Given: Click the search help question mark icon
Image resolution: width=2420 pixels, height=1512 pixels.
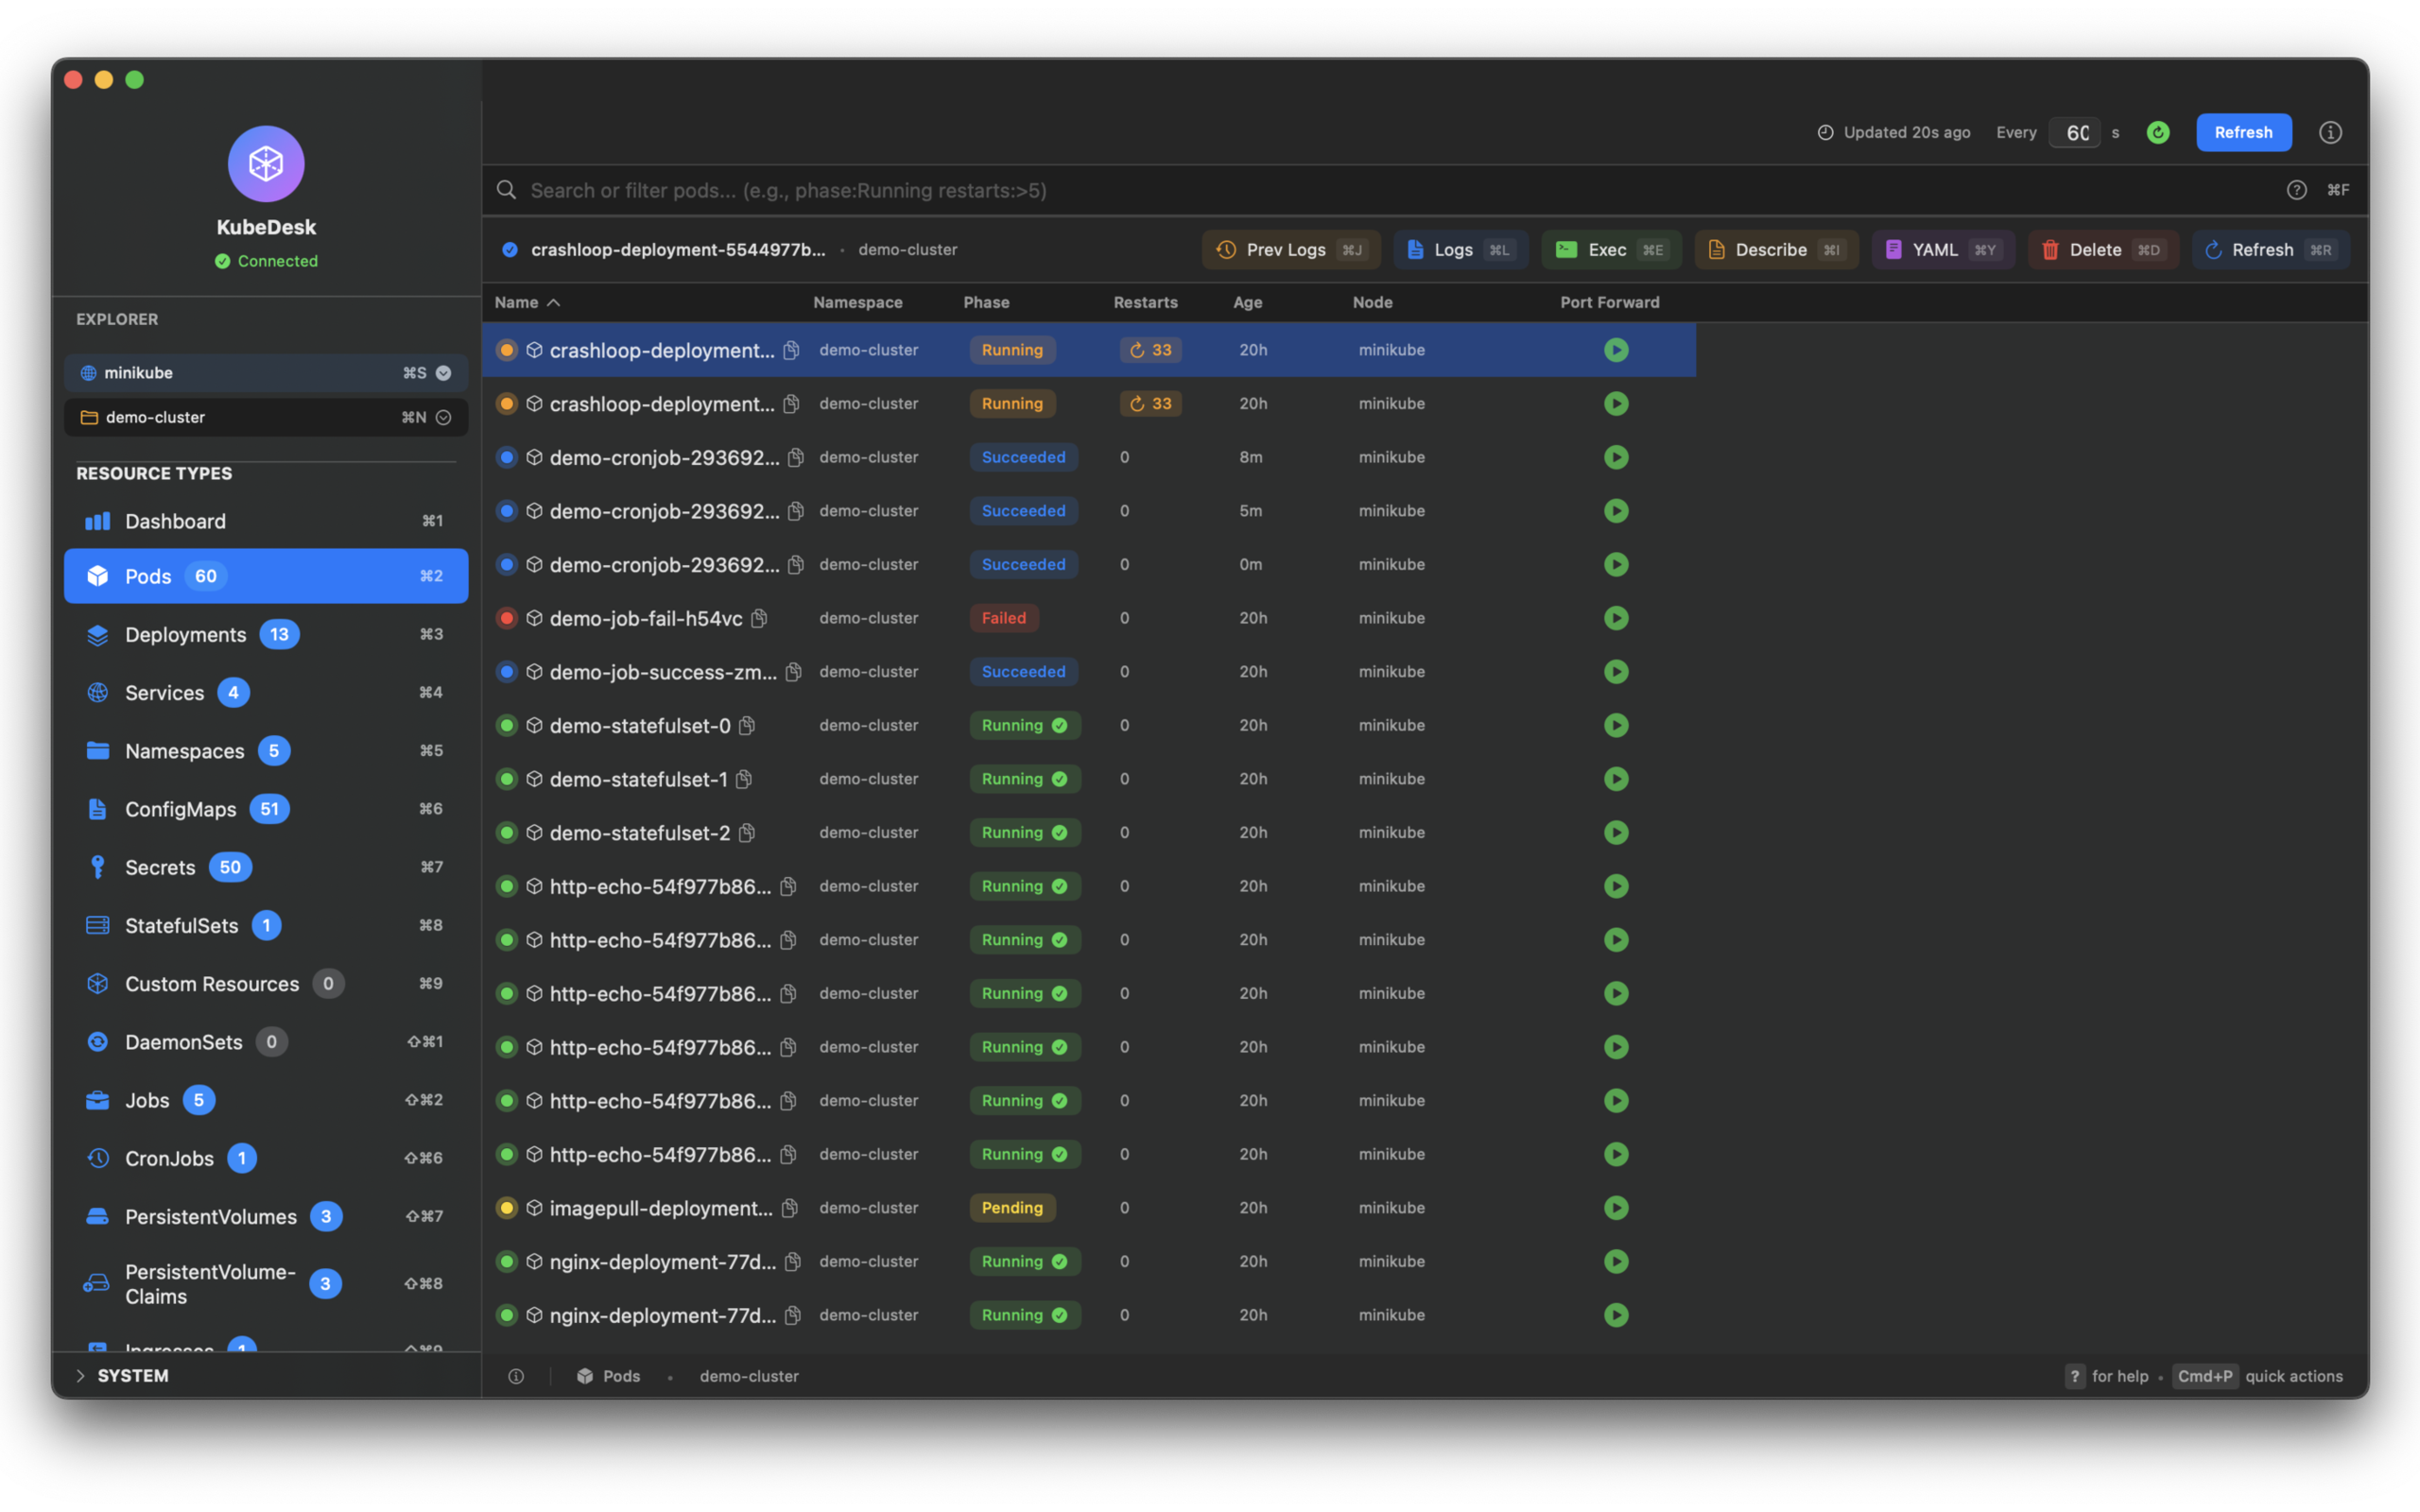Looking at the screenshot, I should tap(2296, 190).
